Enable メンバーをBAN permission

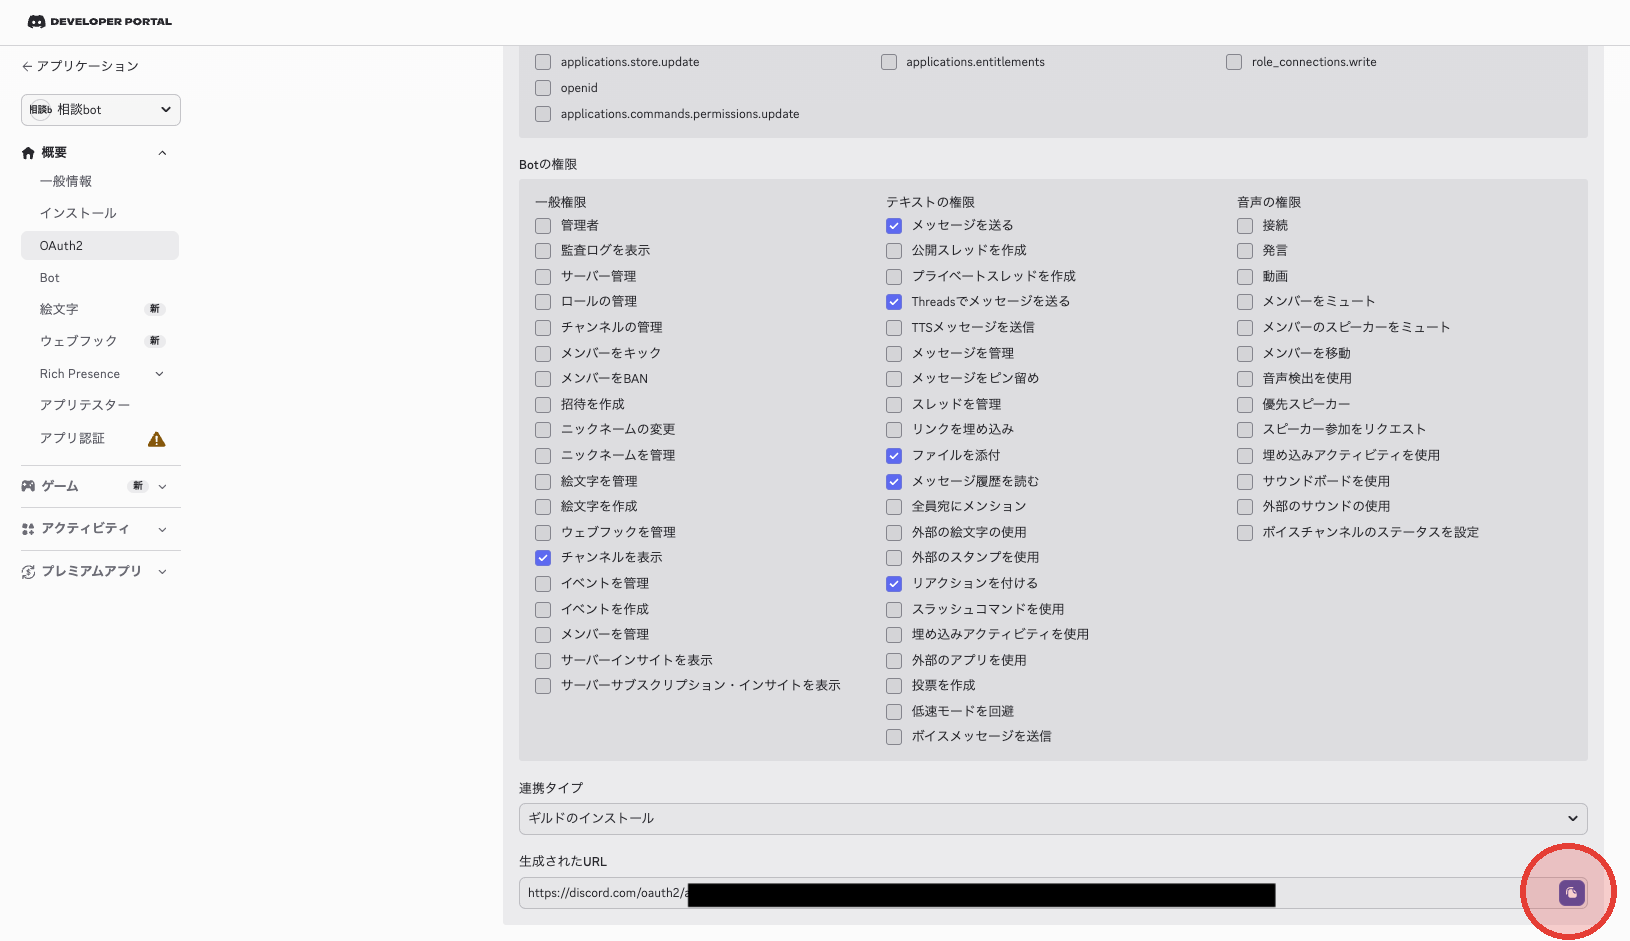click(543, 379)
